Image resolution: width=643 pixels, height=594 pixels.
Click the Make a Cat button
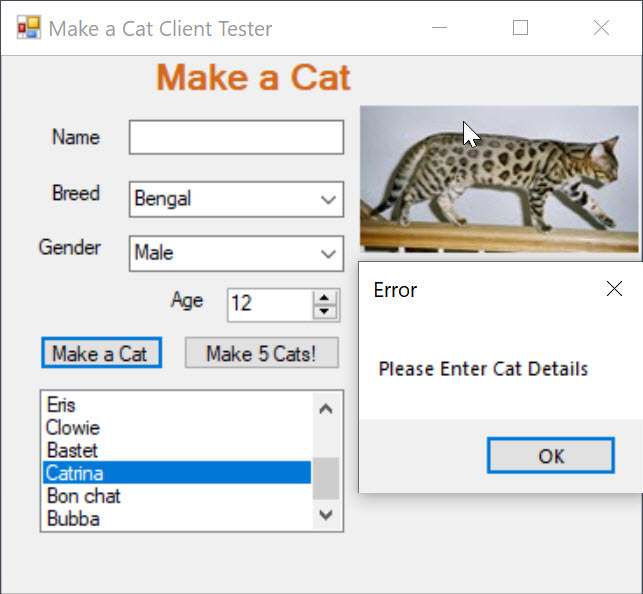[101, 353]
